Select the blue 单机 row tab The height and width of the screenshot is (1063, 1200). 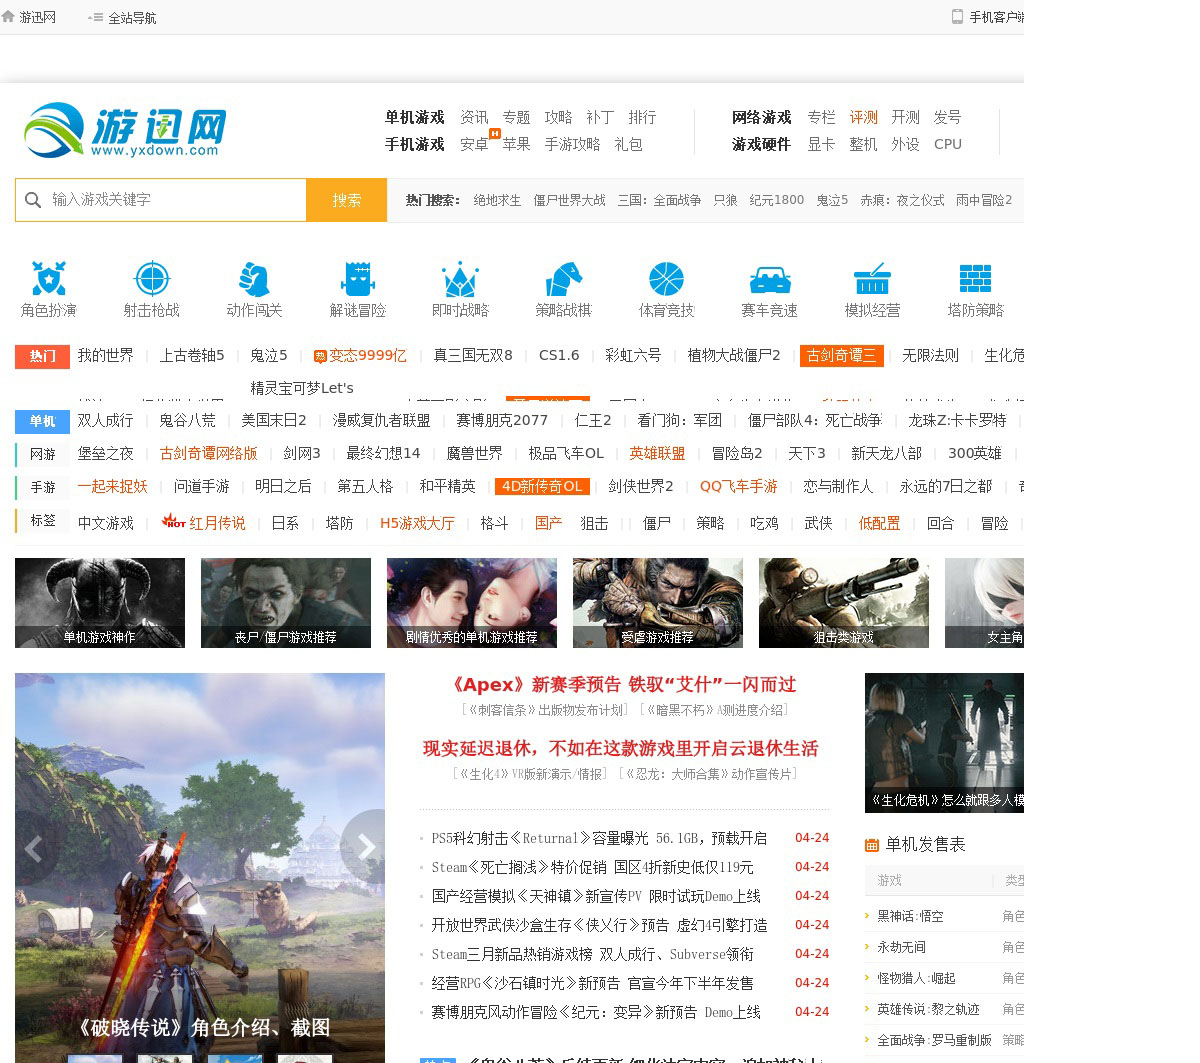(42, 421)
